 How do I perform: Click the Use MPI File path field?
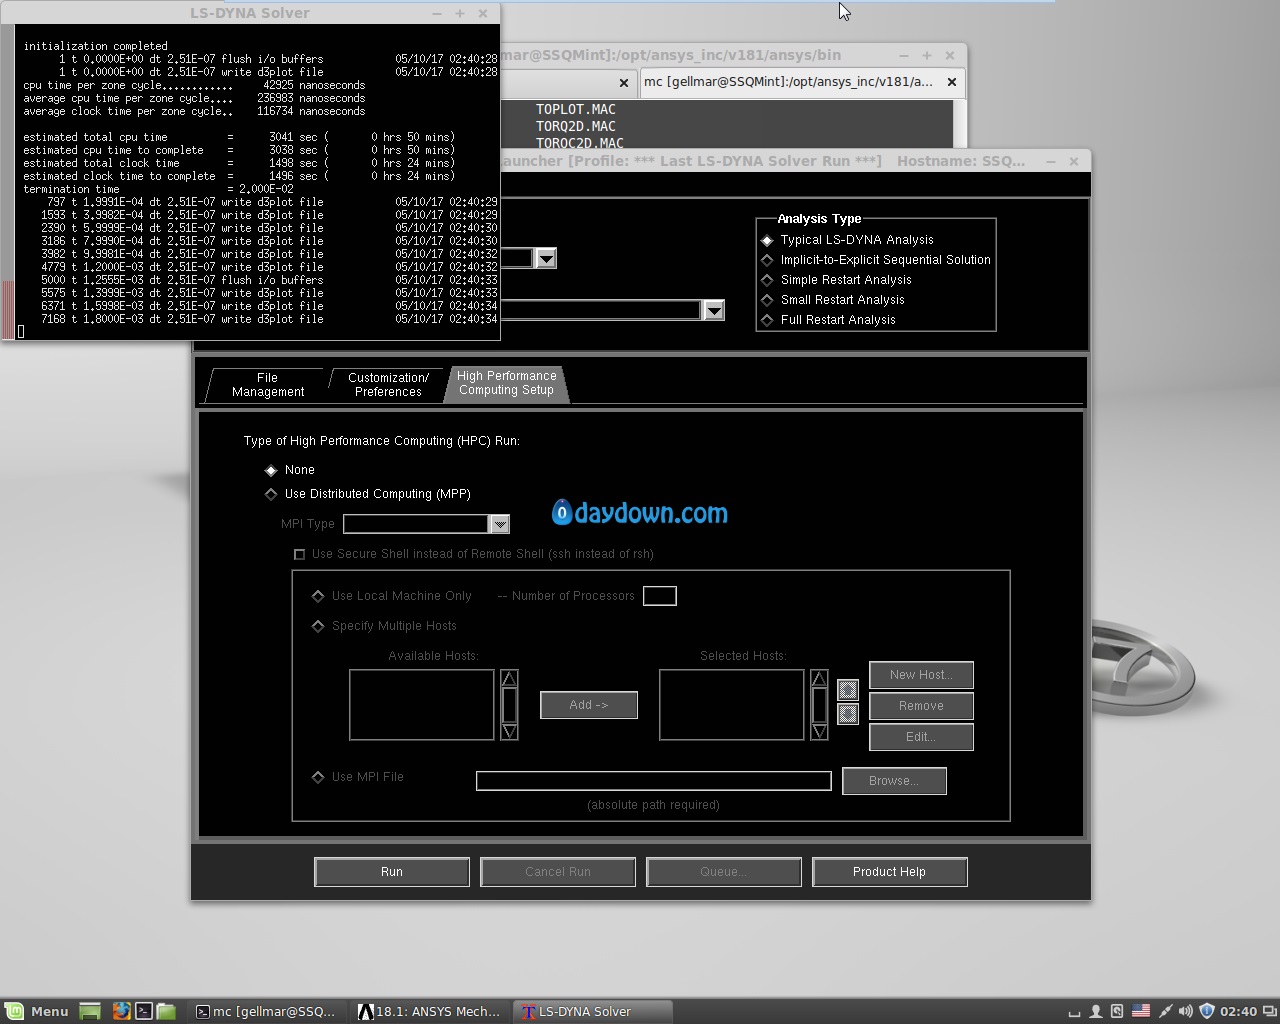click(654, 781)
